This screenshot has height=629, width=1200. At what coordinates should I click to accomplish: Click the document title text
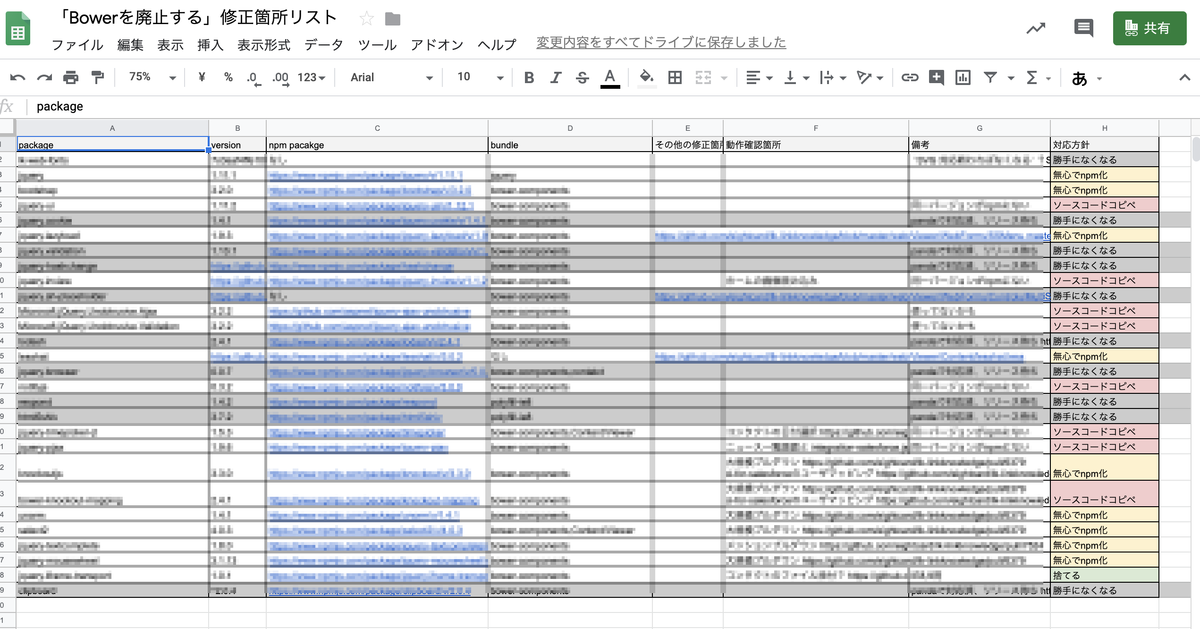(x=198, y=17)
